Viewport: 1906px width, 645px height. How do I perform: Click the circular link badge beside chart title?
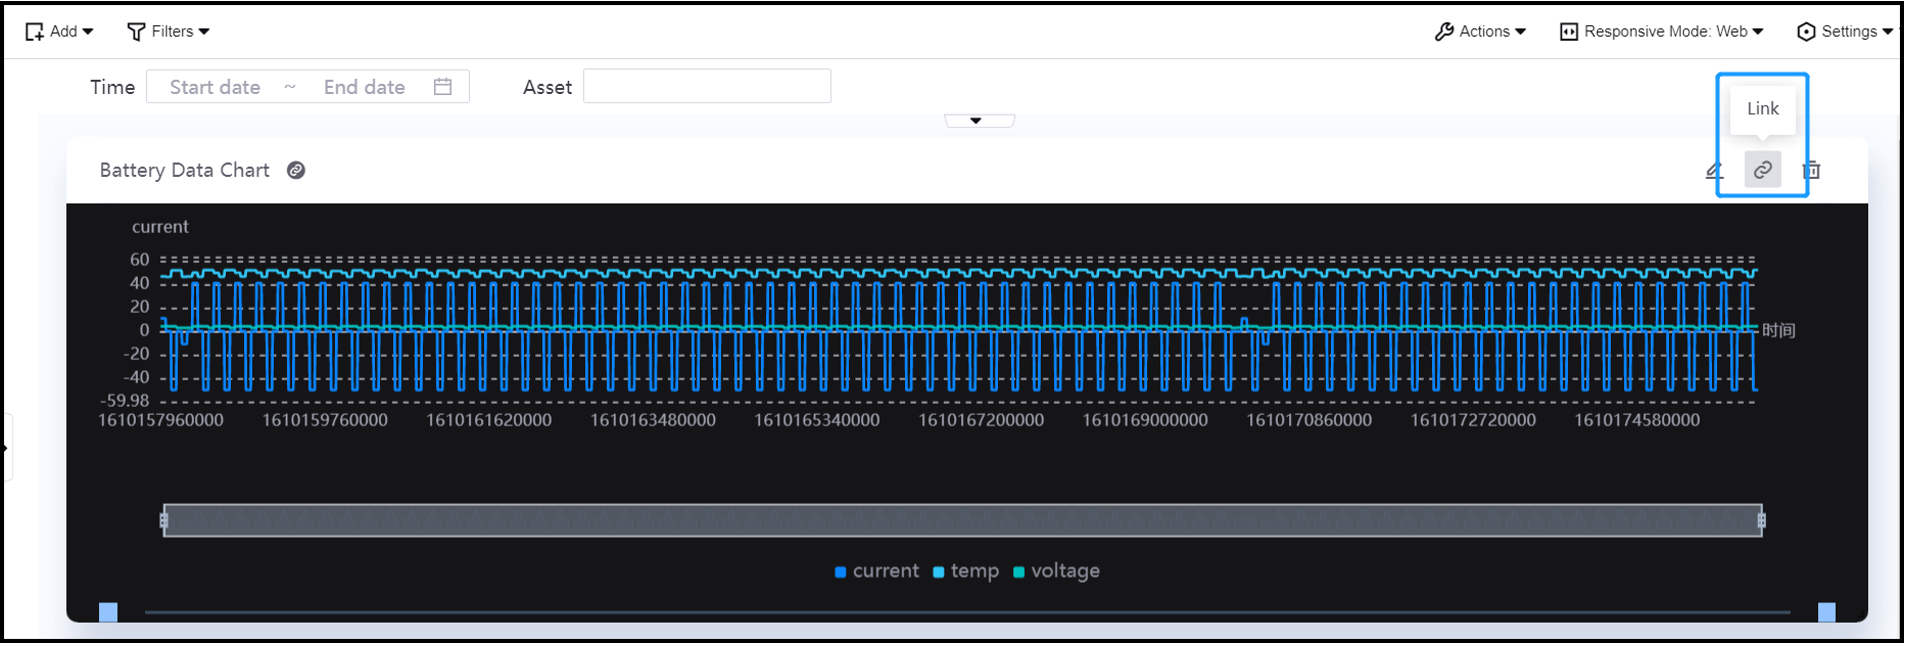(296, 171)
